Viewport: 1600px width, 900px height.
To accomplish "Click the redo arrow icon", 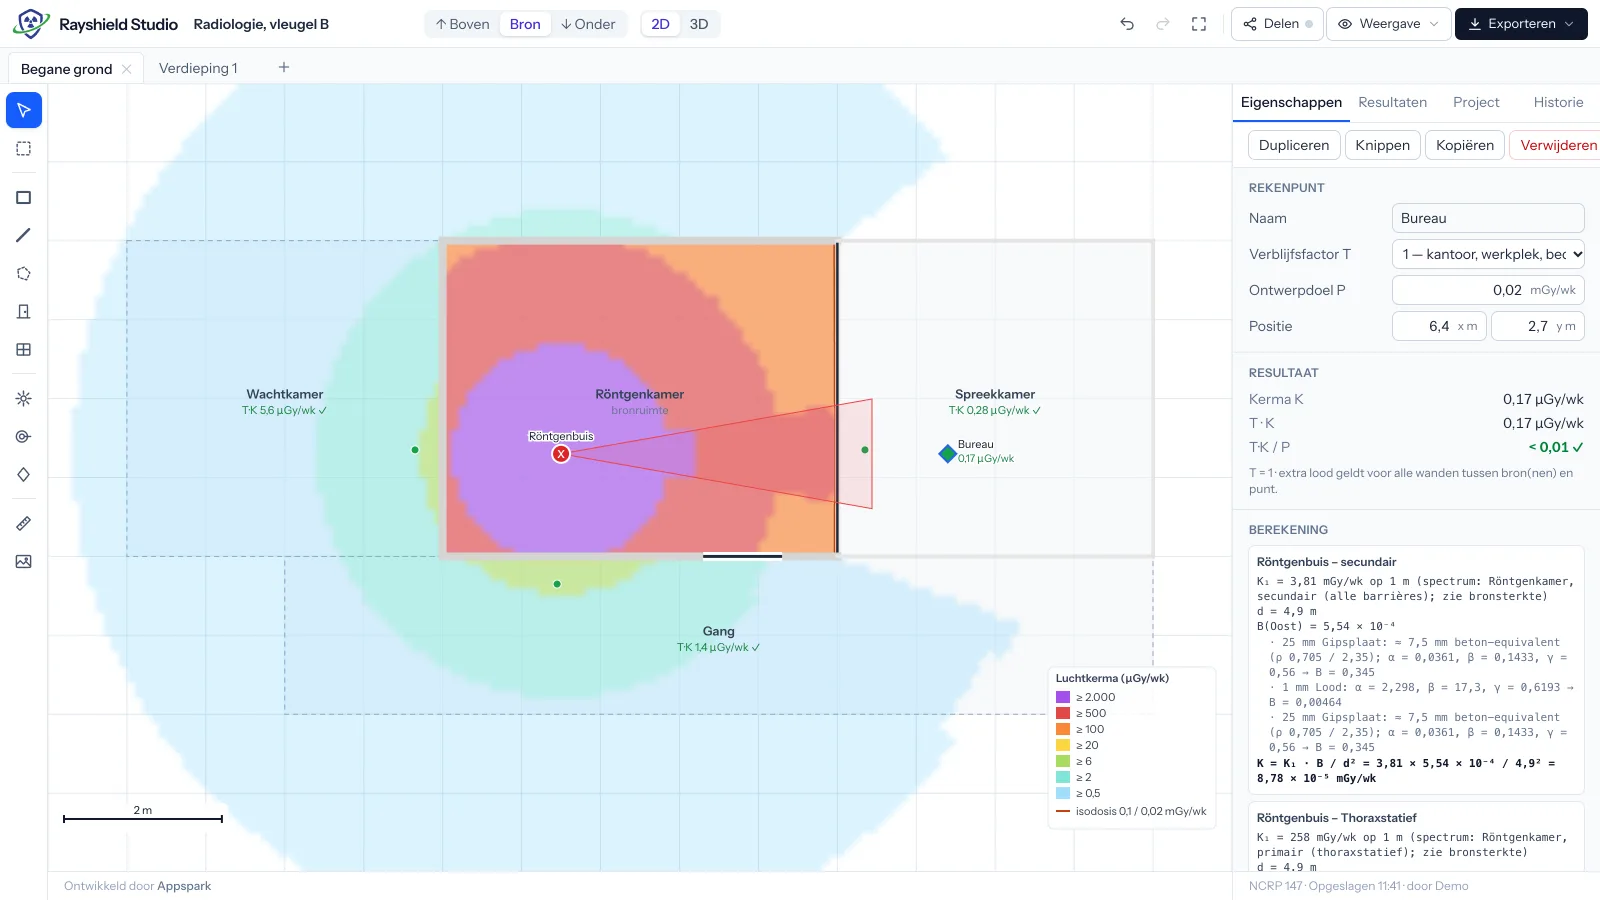I will [x=1163, y=24].
